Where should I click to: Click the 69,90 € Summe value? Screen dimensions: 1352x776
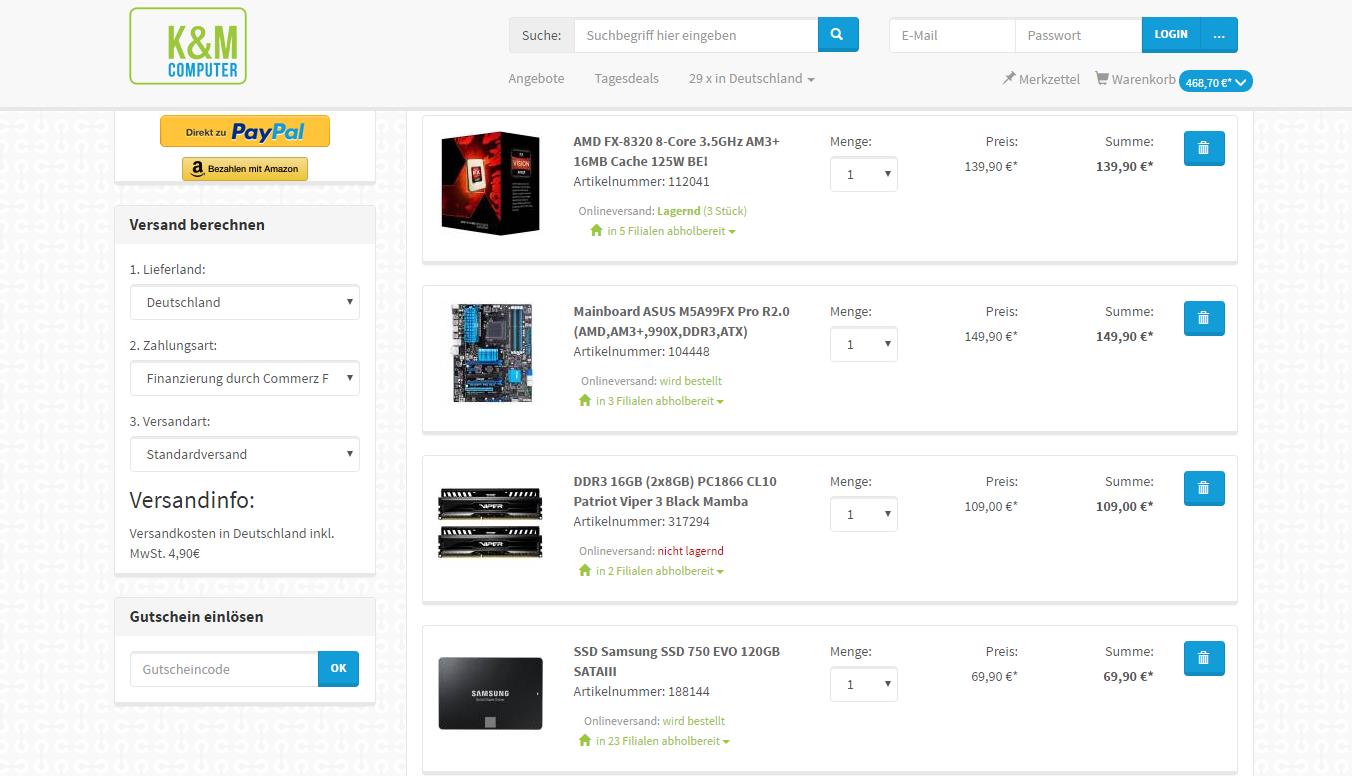pyautogui.click(x=1128, y=676)
